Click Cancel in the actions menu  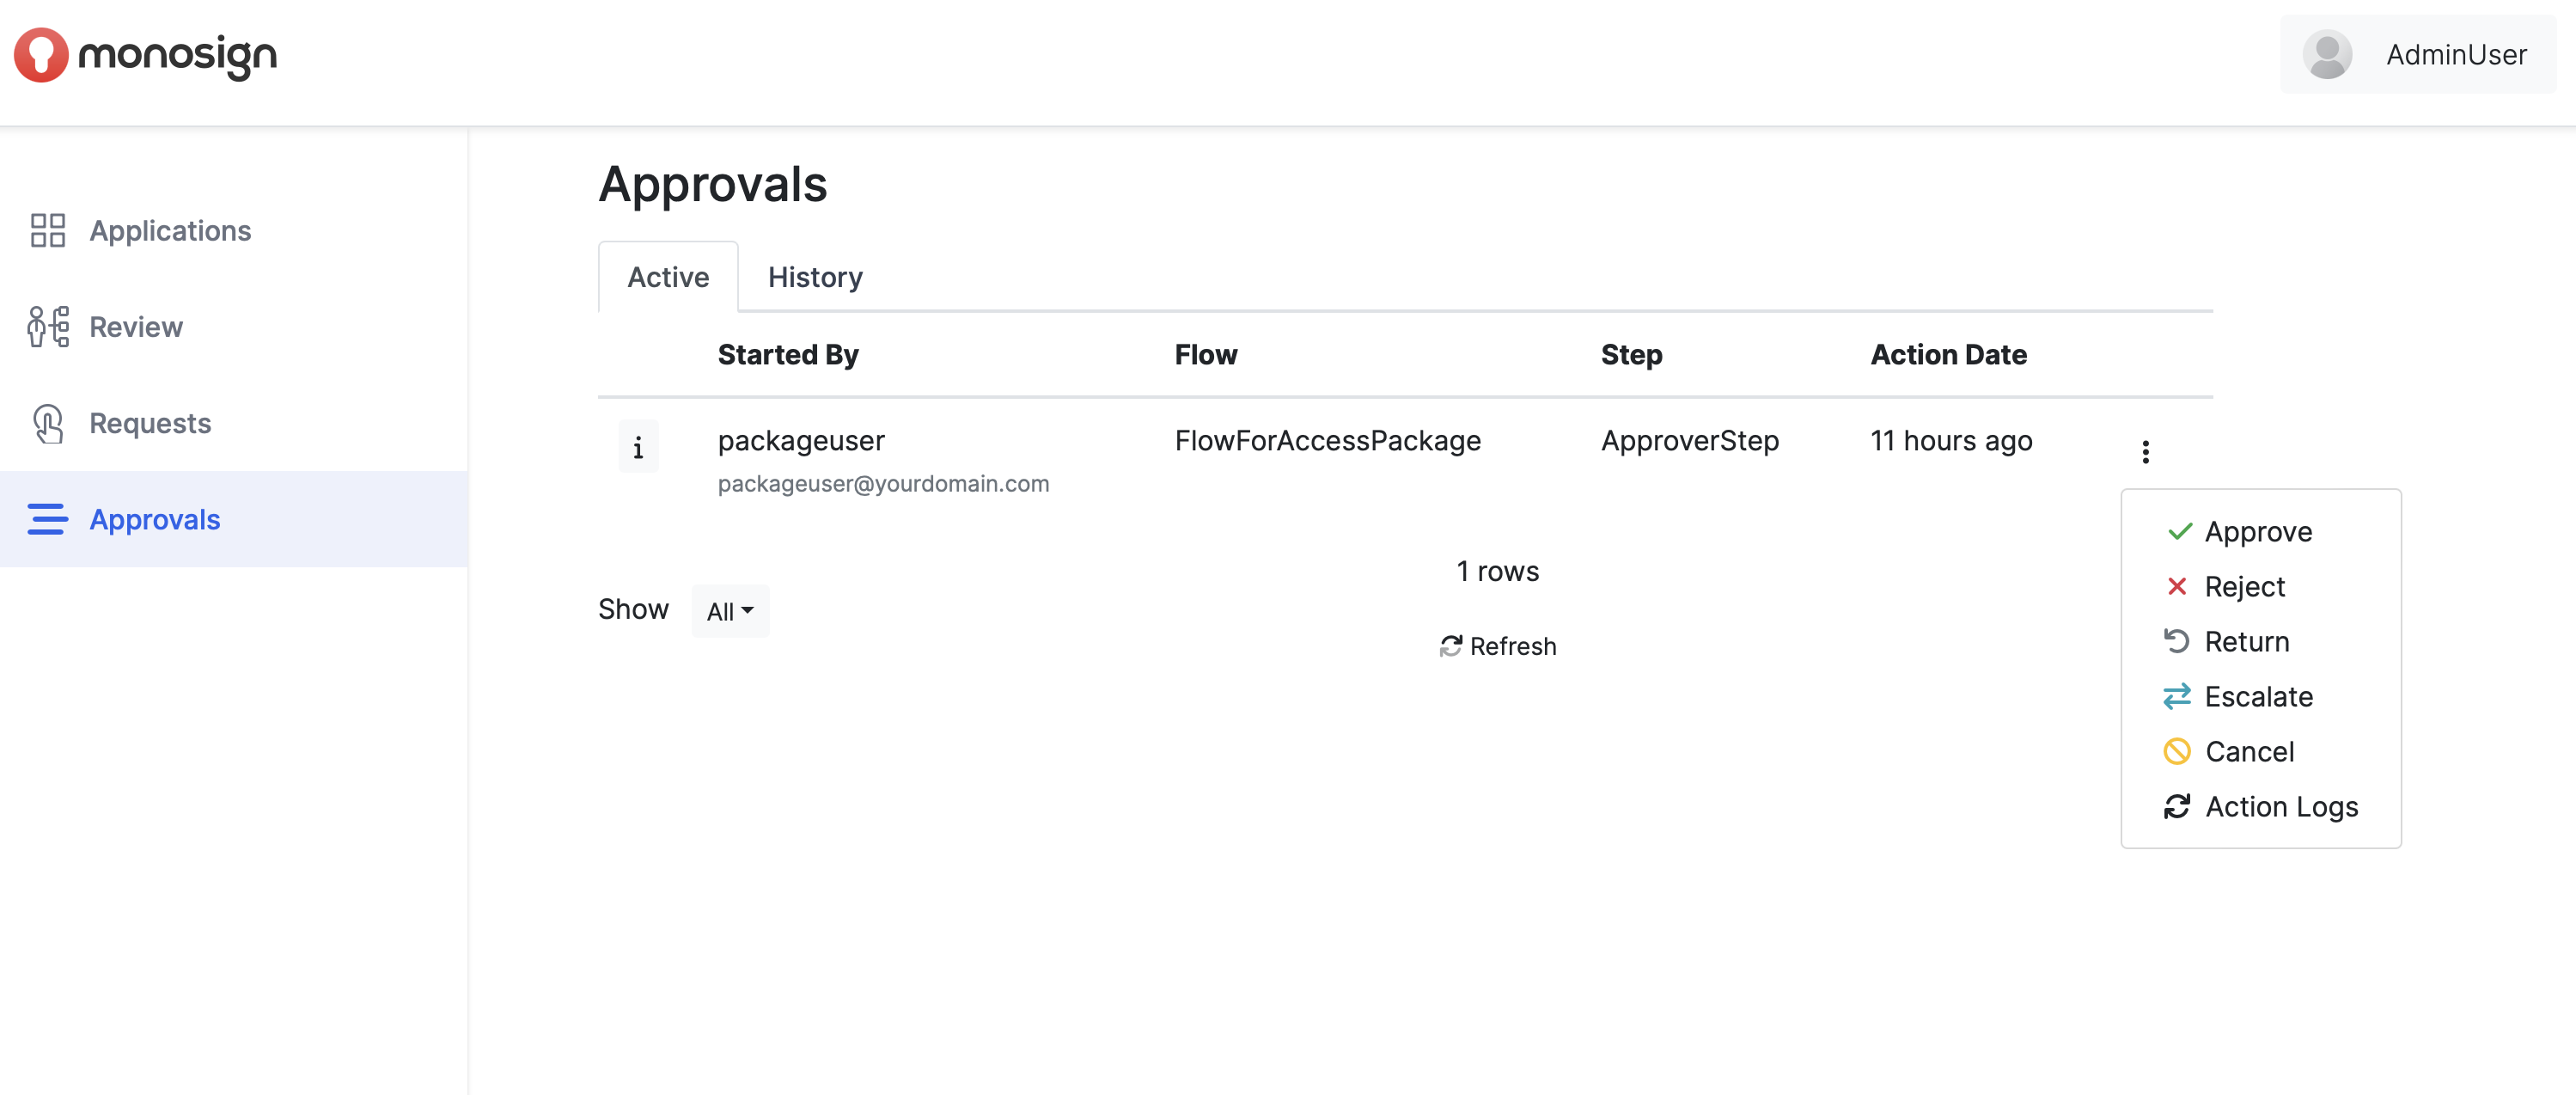click(2248, 752)
